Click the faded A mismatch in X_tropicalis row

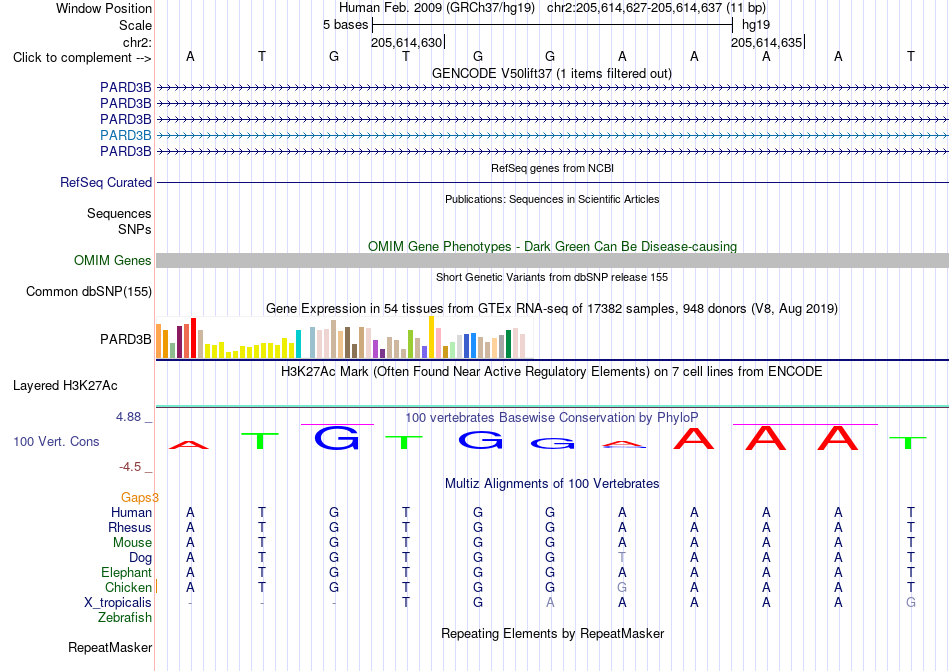point(550,603)
